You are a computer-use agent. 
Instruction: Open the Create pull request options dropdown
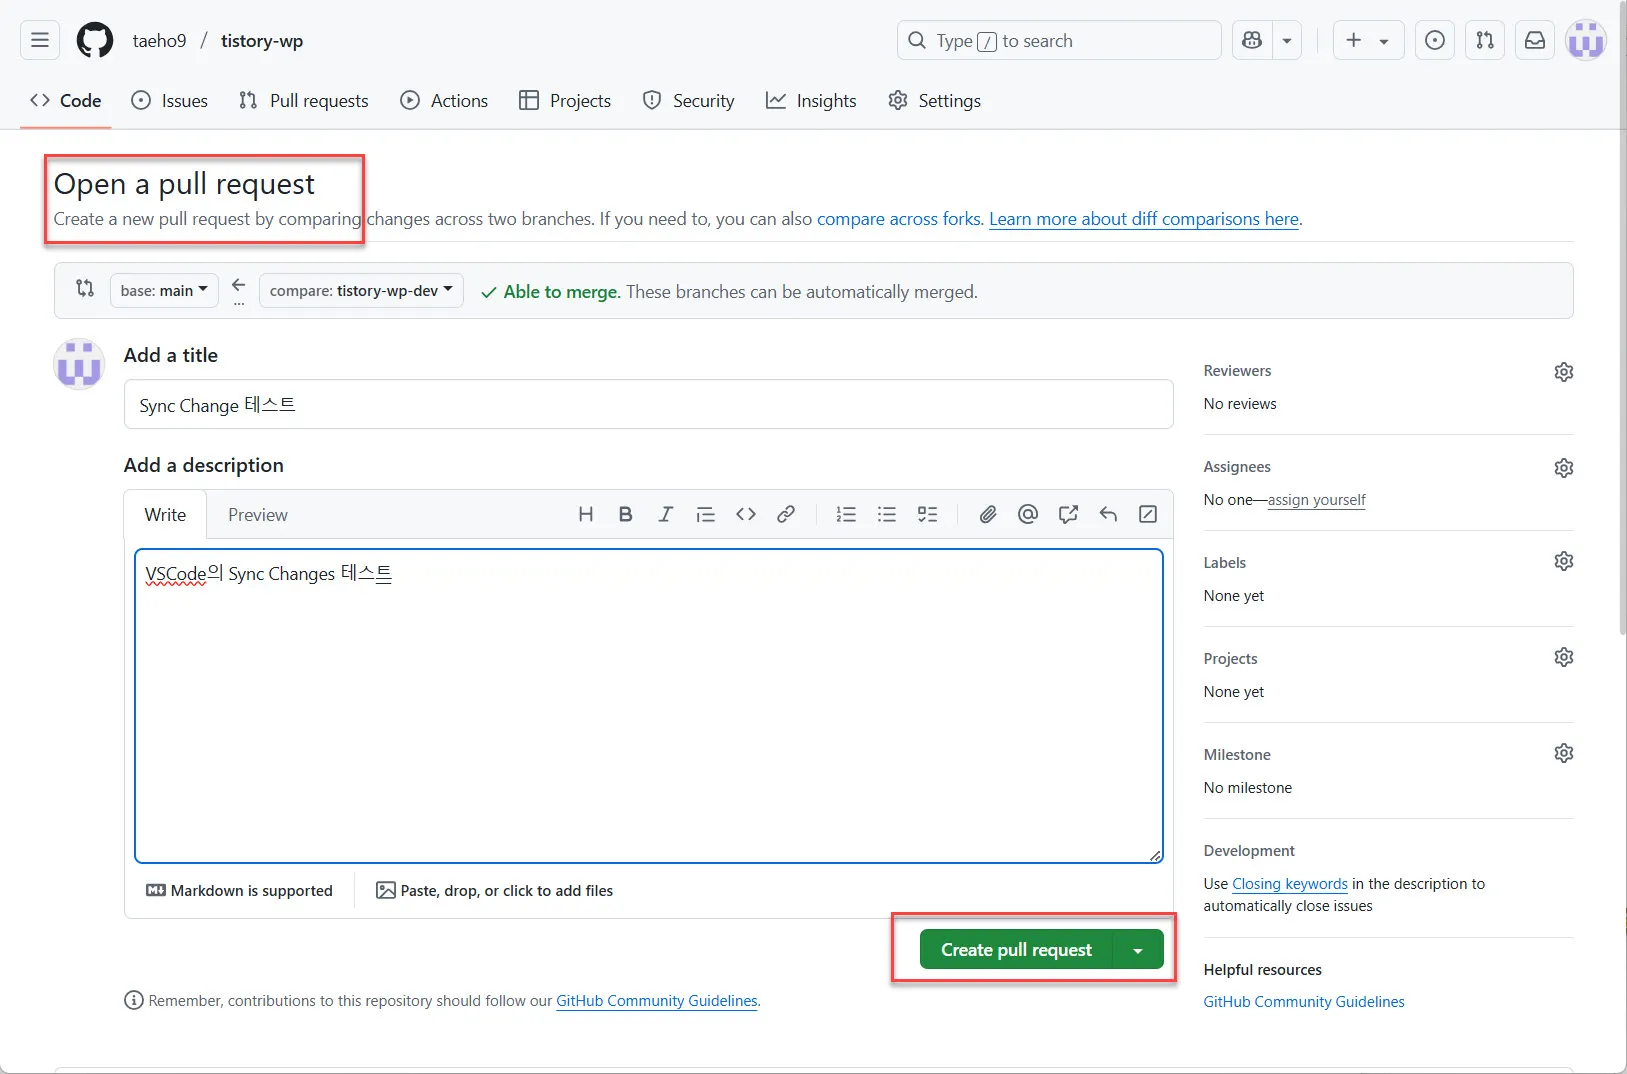(x=1137, y=949)
